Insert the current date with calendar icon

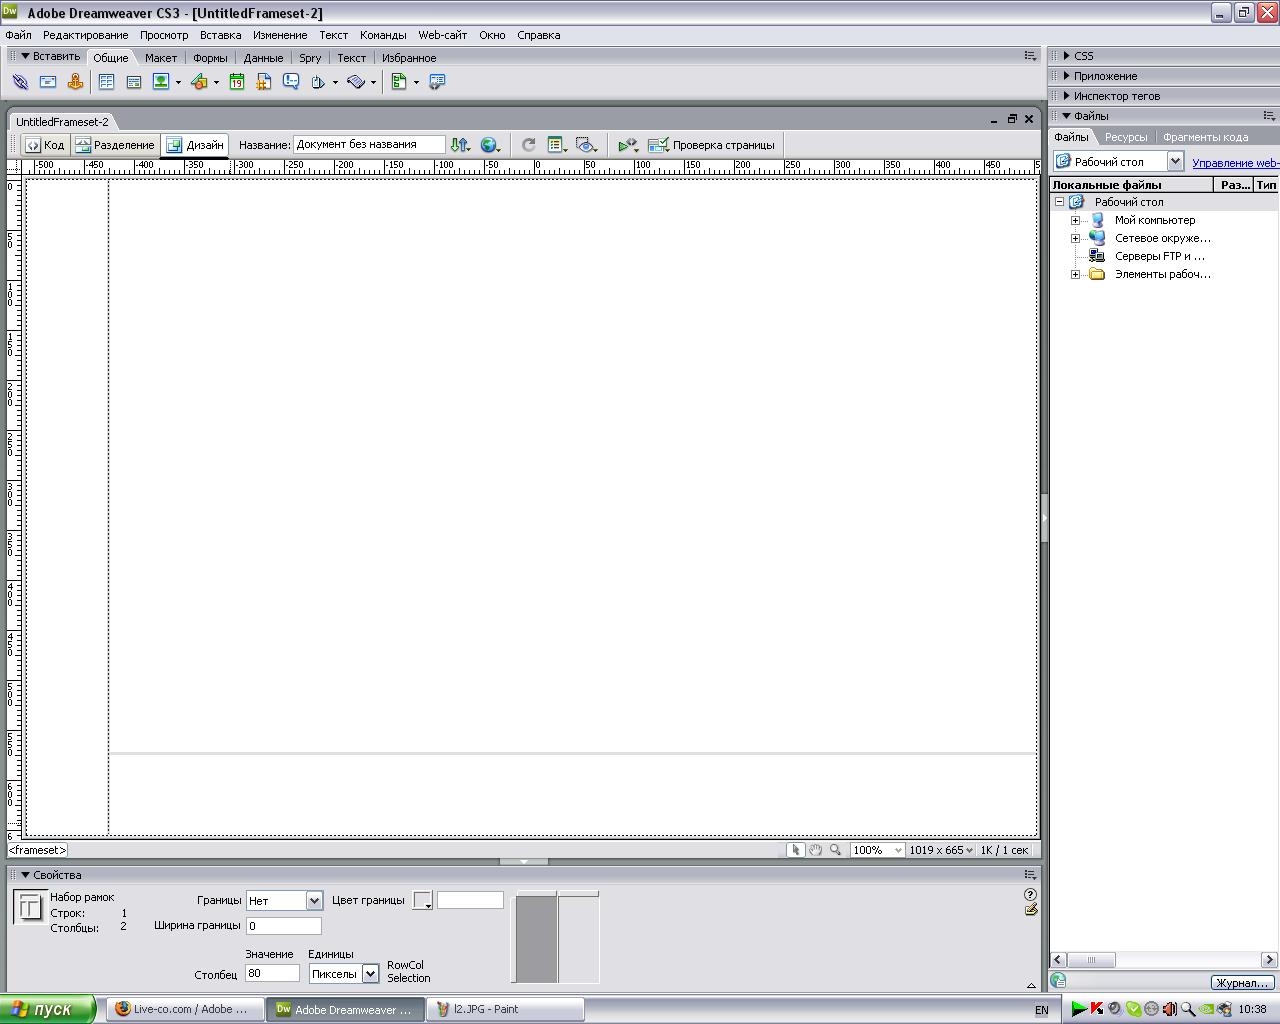tap(237, 82)
